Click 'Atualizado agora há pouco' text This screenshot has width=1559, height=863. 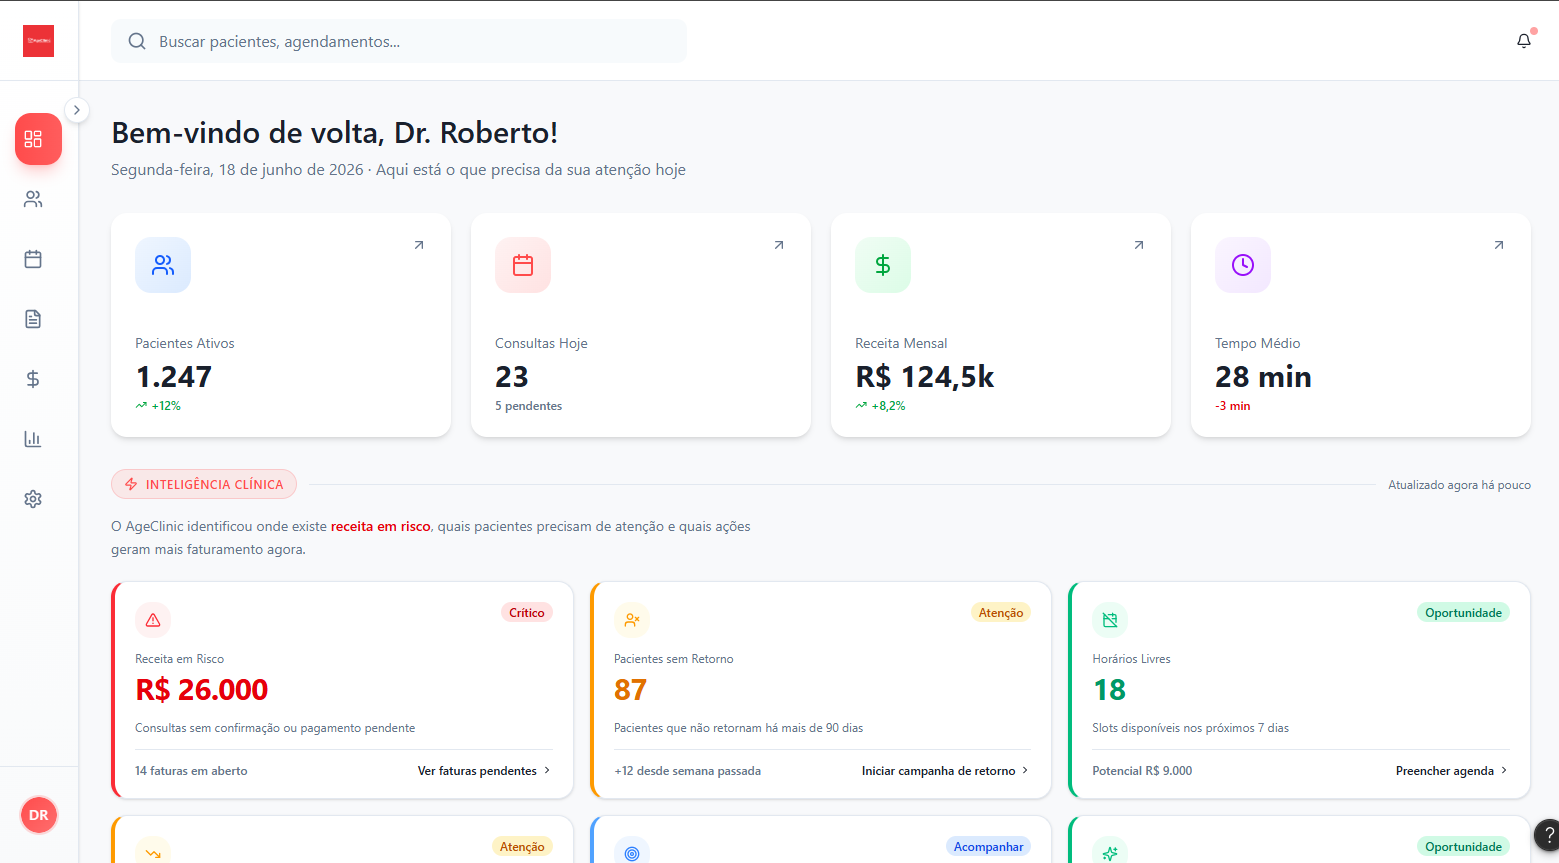pyautogui.click(x=1459, y=485)
